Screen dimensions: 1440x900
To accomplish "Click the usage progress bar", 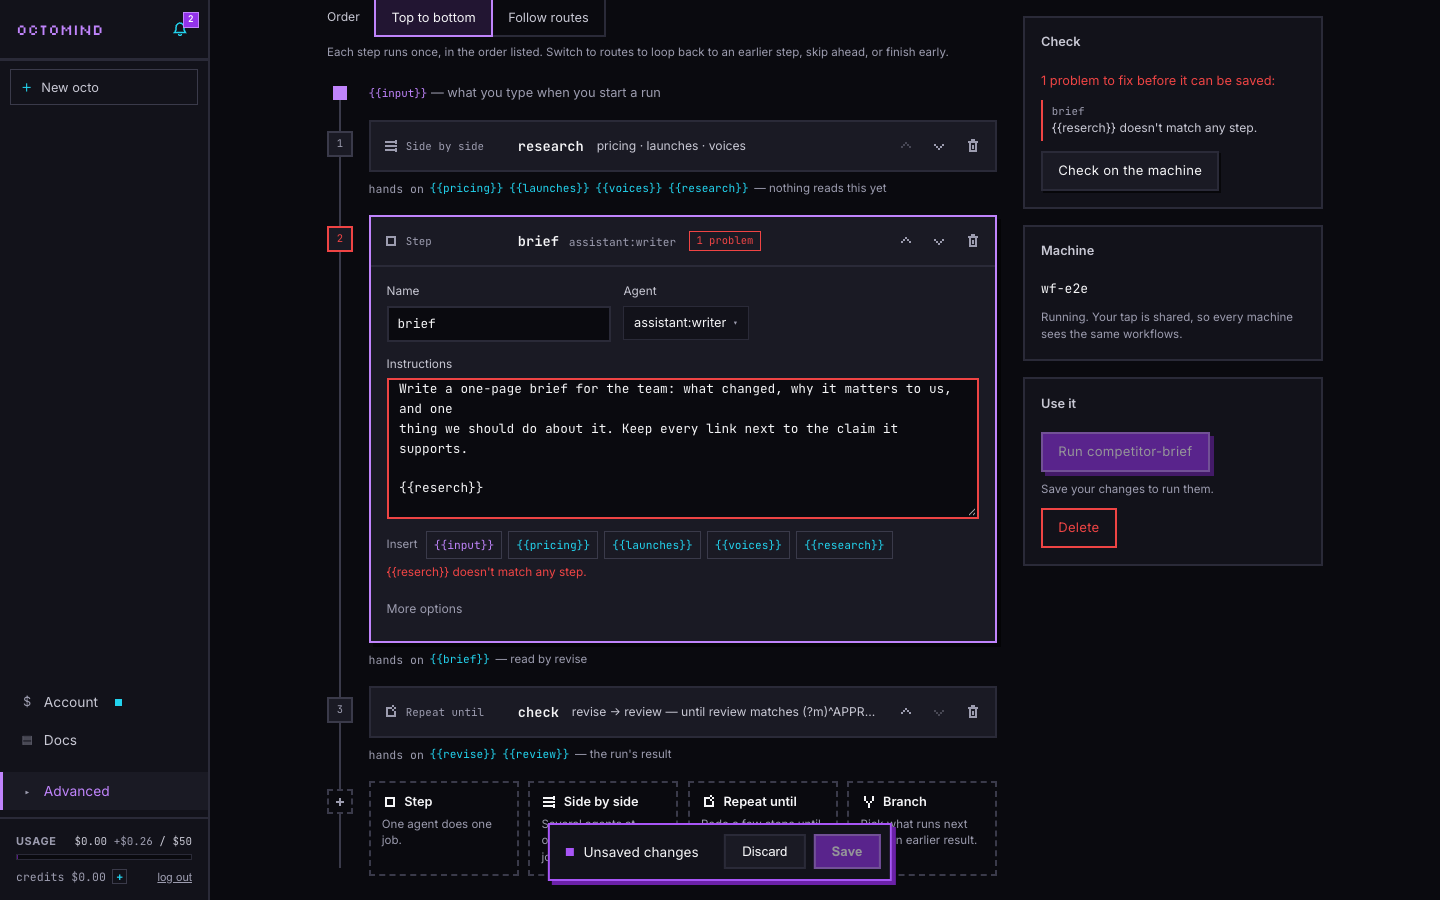I will pyautogui.click(x=104, y=857).
